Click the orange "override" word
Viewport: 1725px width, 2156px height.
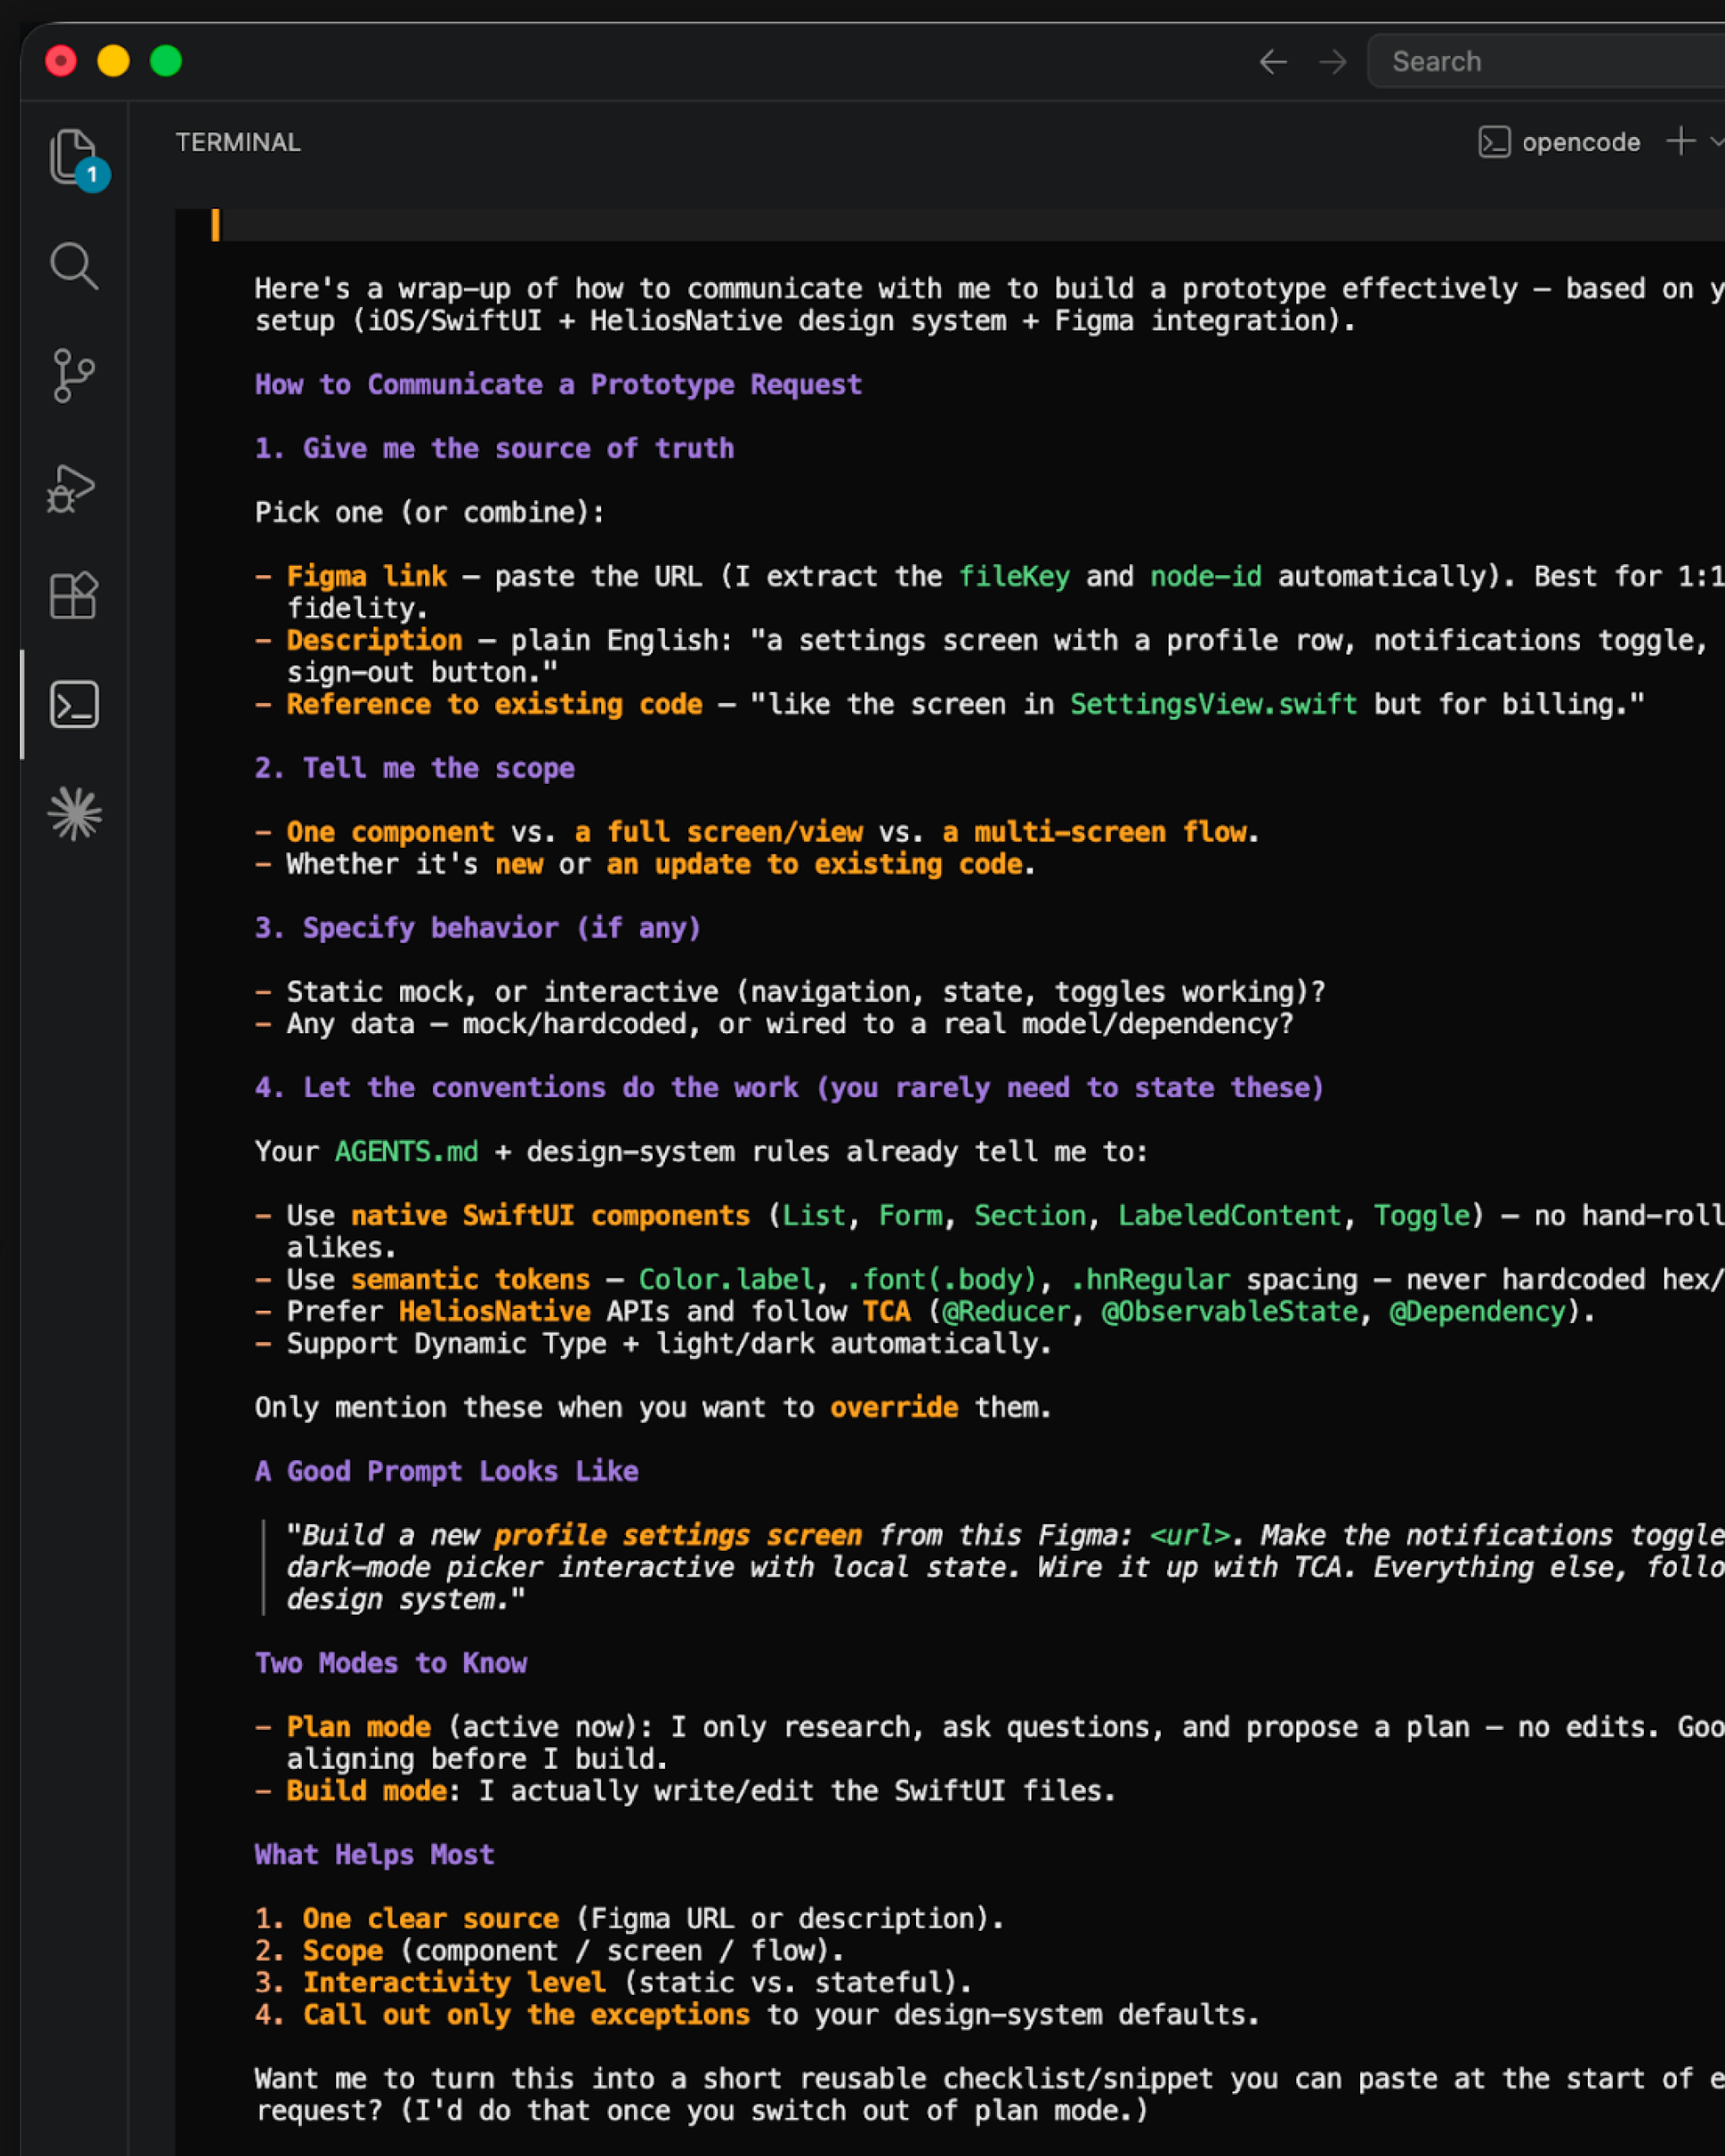894,1408
